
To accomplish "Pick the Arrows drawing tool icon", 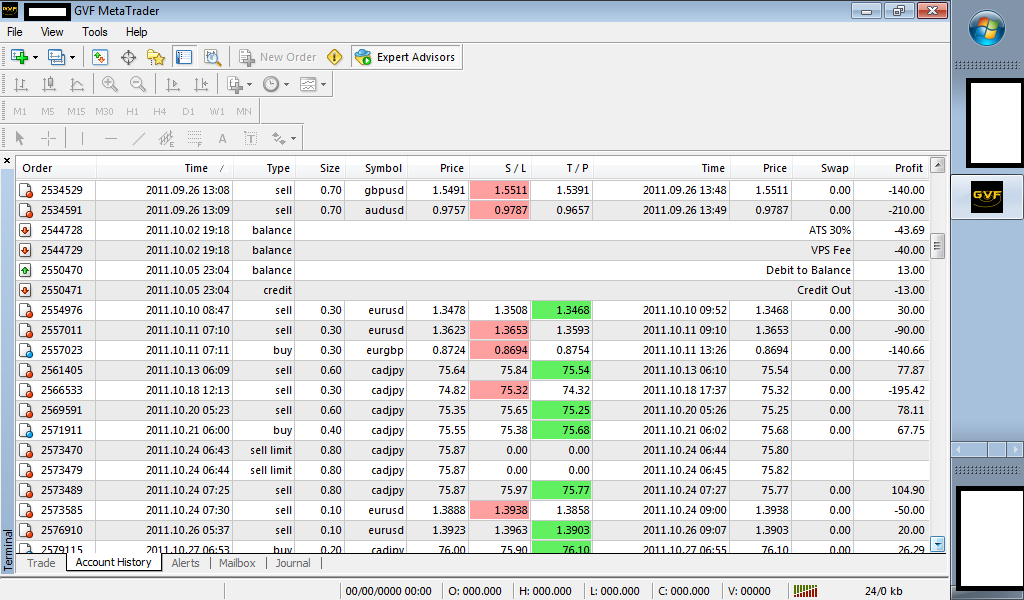I will coord(279,138).
